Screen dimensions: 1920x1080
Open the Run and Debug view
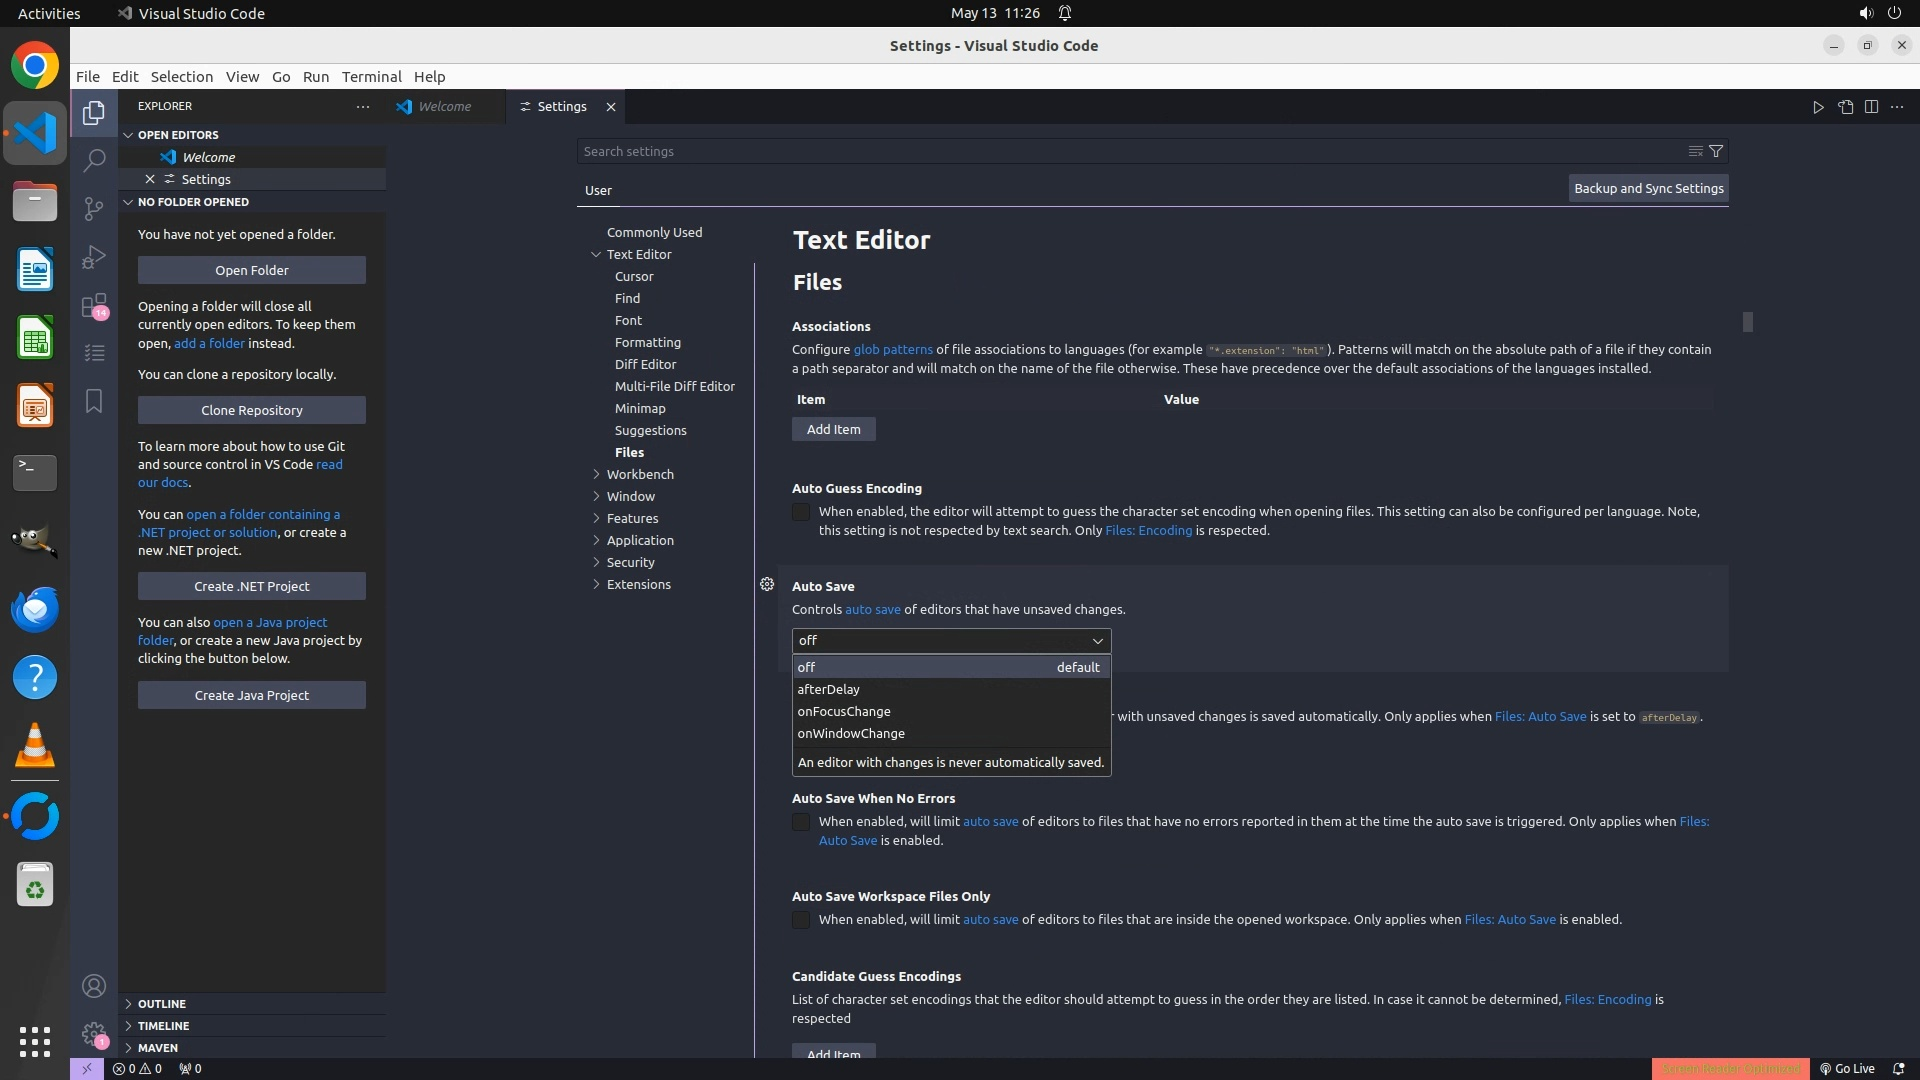[94, 257]
